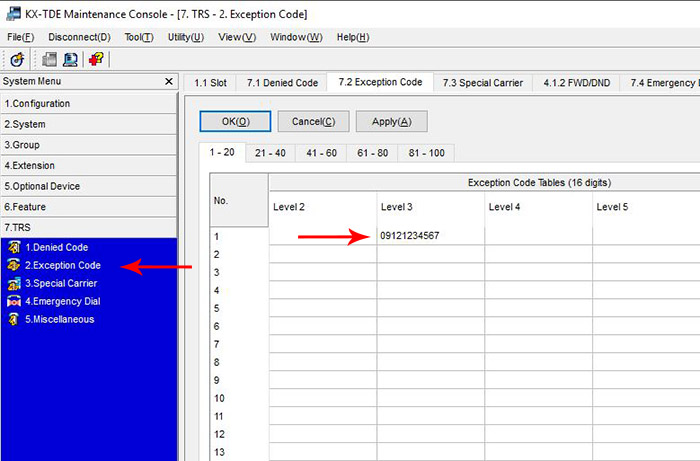Open 3.Special Carrier in TRS menu

pos(61,283)
